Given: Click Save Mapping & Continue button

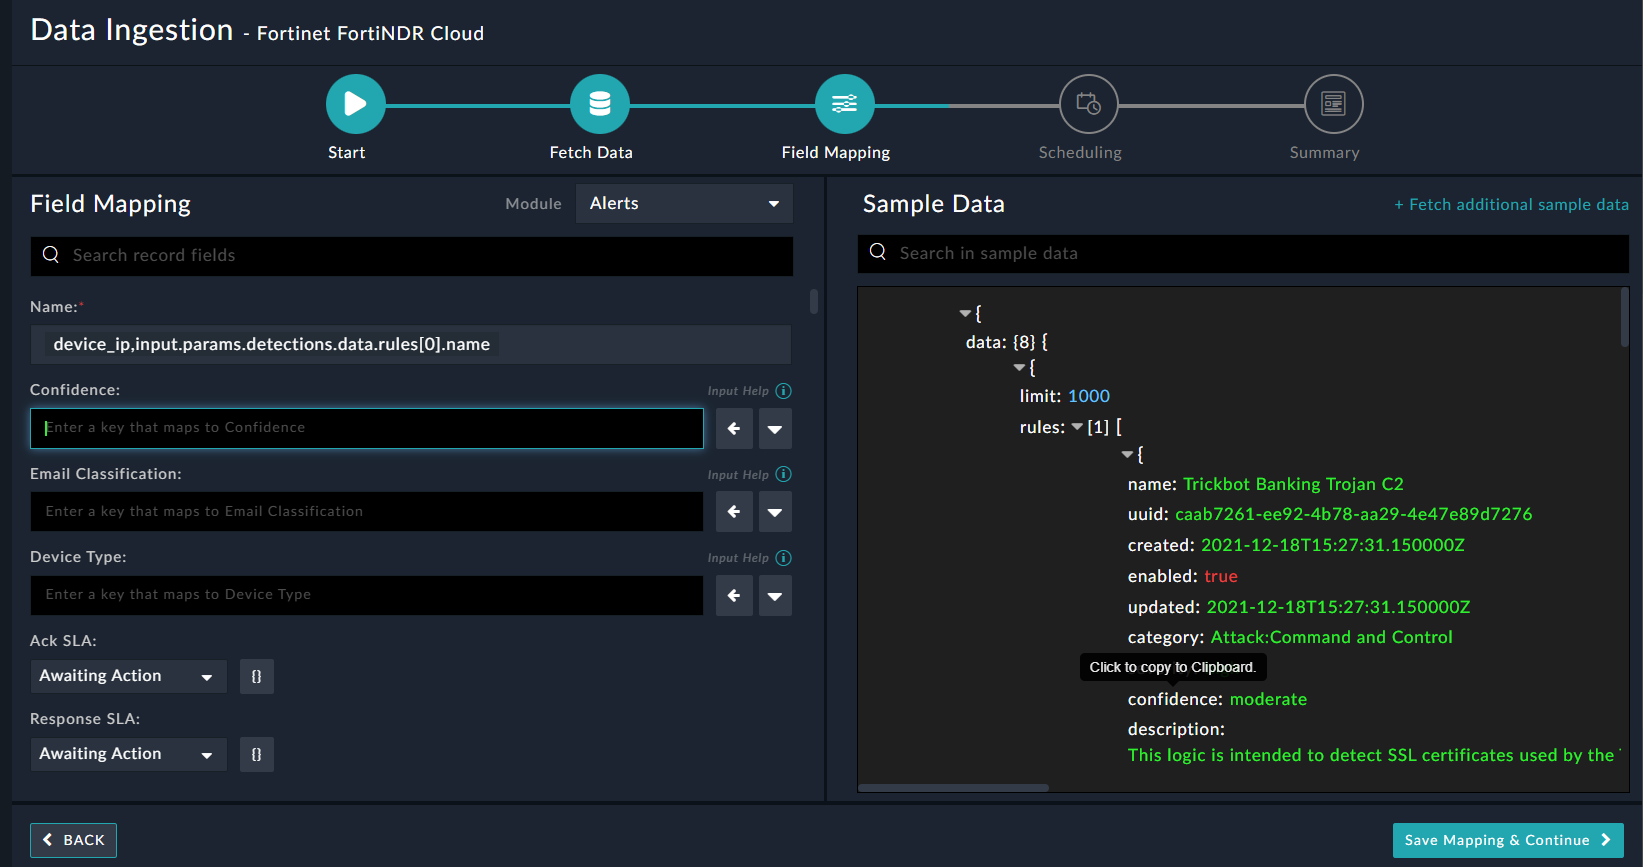Looking at the screenshot, I should pyautogui.click(x=1507, y=840).
